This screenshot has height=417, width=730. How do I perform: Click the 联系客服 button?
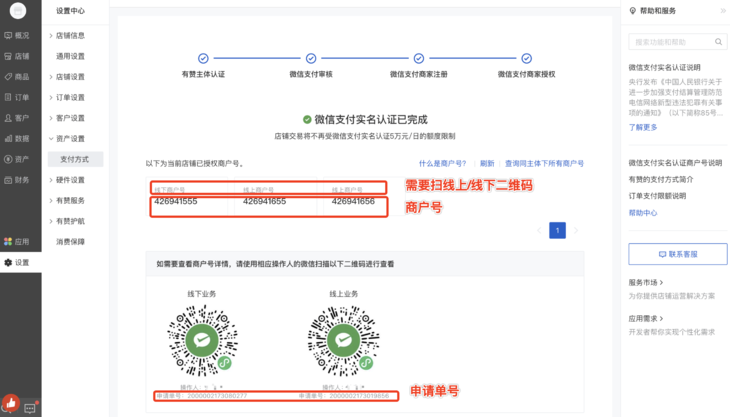[678, 254]
